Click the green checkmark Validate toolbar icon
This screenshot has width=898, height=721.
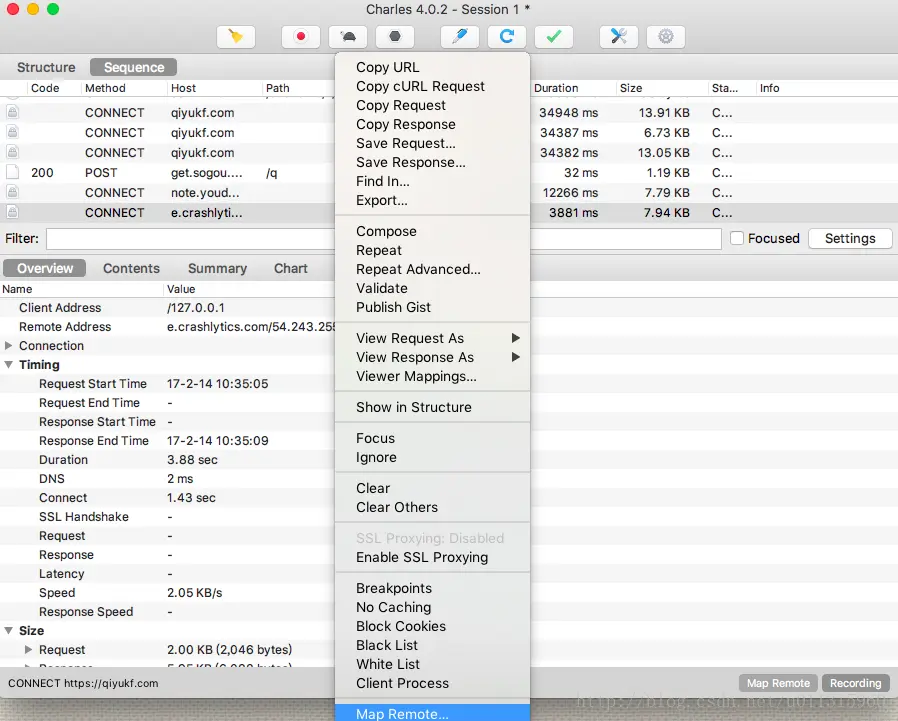[x=553, y=37]
